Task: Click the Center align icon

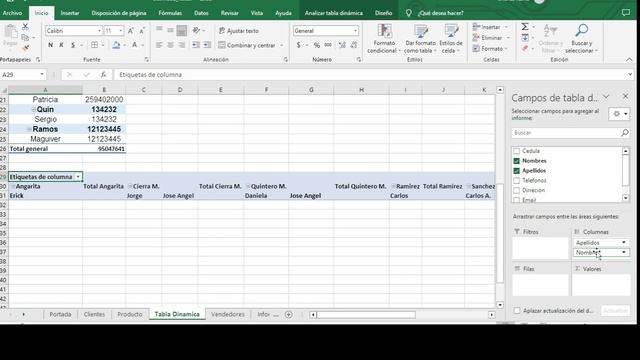Action: click(170, 45)
